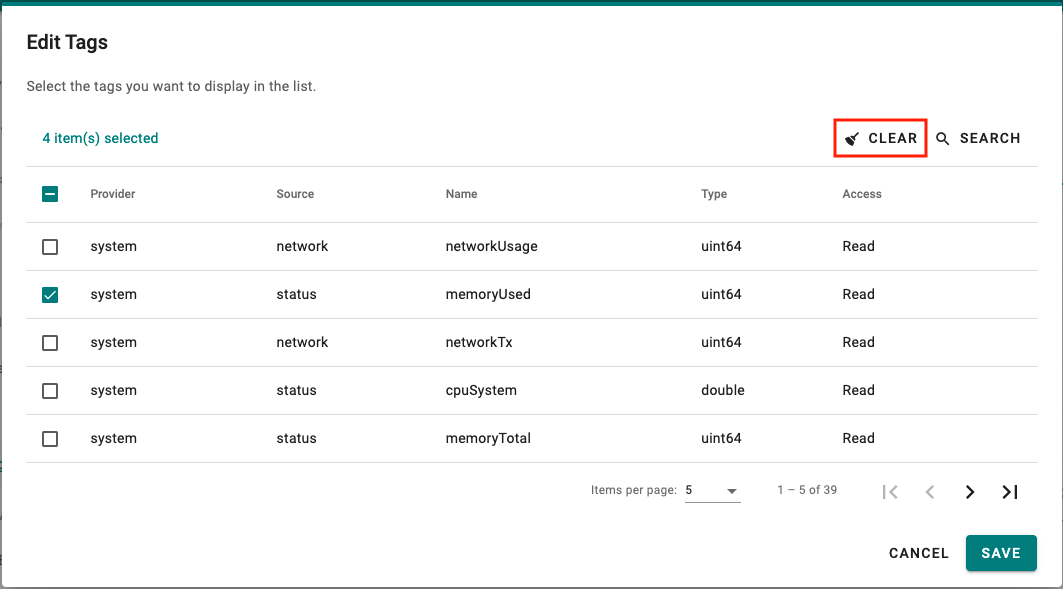
Task: Check the networkUsage row checkbox
Action: [50, 247]
